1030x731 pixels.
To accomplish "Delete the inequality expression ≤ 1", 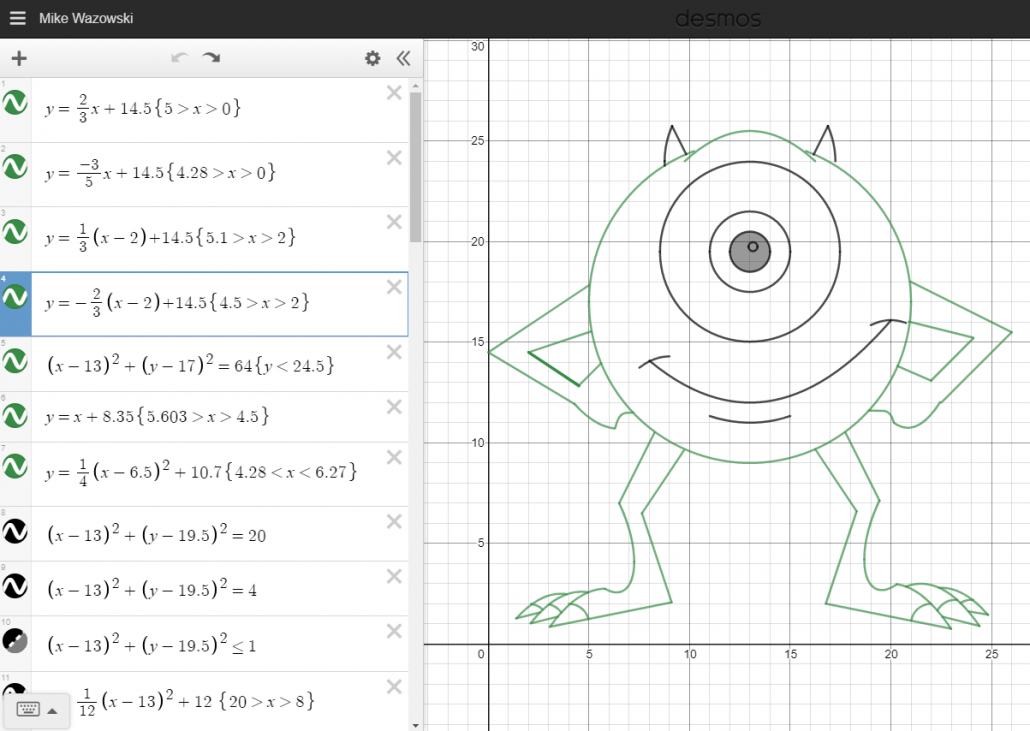I will tap(394, 631).
